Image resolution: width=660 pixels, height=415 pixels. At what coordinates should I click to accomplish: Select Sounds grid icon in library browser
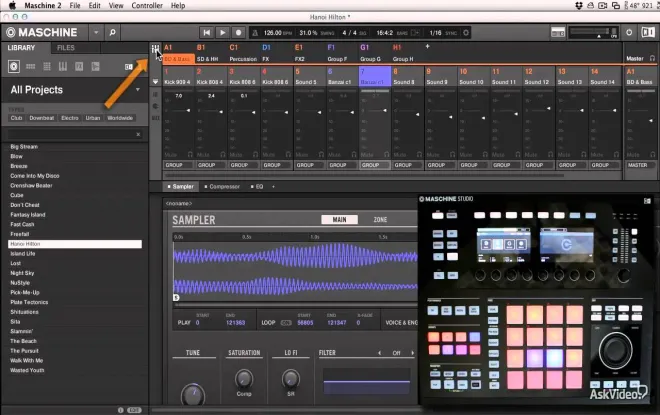(x=47, y=67)
